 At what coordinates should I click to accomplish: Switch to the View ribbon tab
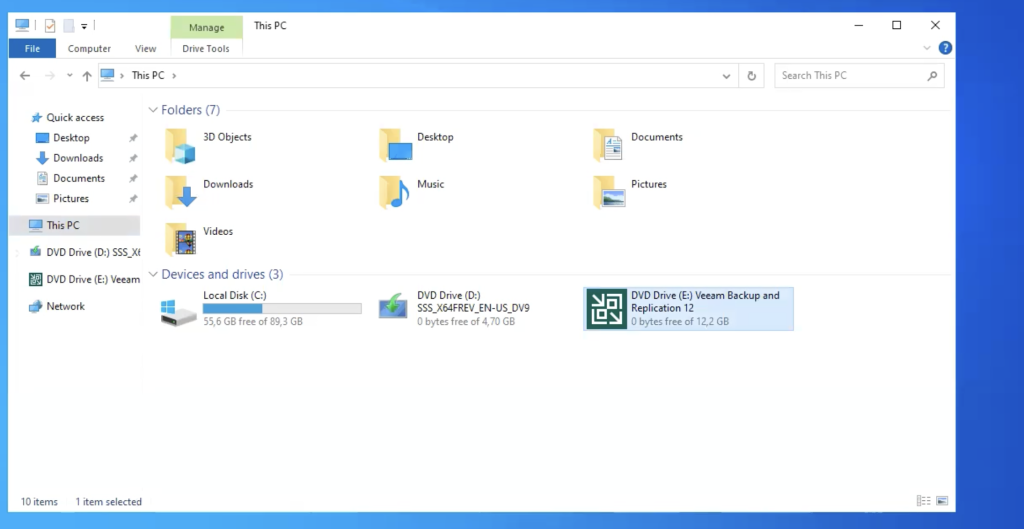pyautogui.click(x=145, y=48)
